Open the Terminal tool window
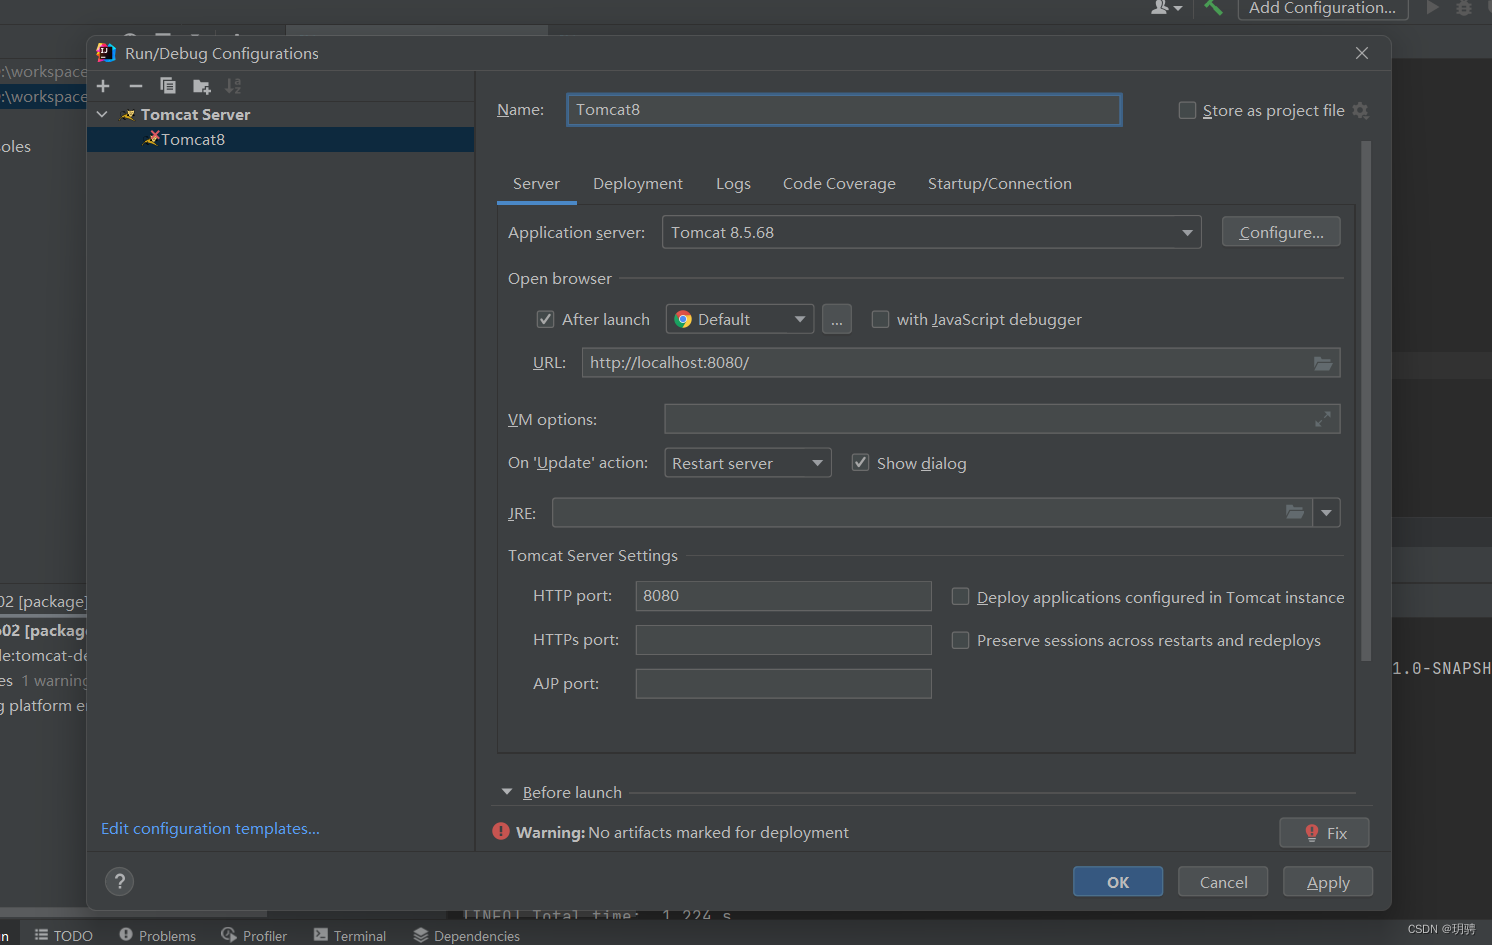 tap(350, 936)
